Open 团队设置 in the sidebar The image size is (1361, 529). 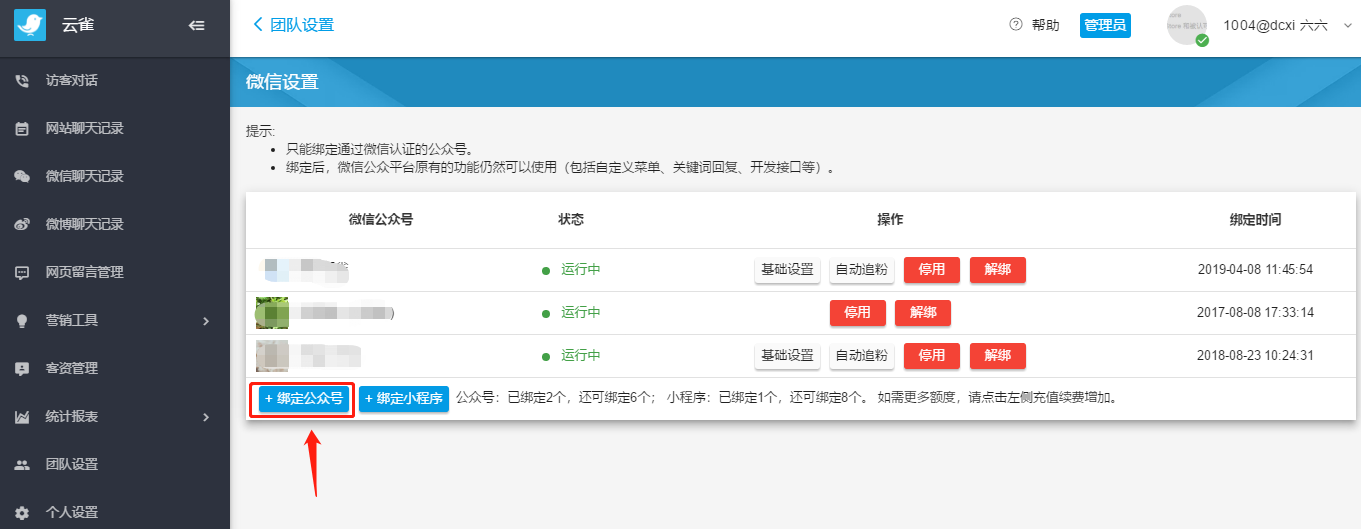click(x=72, y=465)
